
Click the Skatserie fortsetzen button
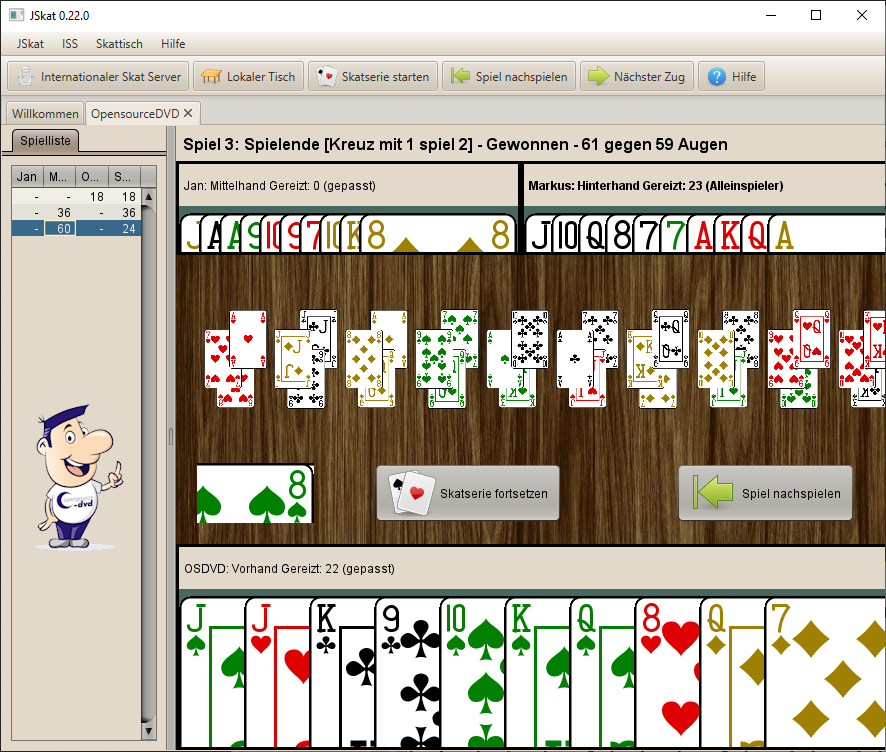pos(467,493)
